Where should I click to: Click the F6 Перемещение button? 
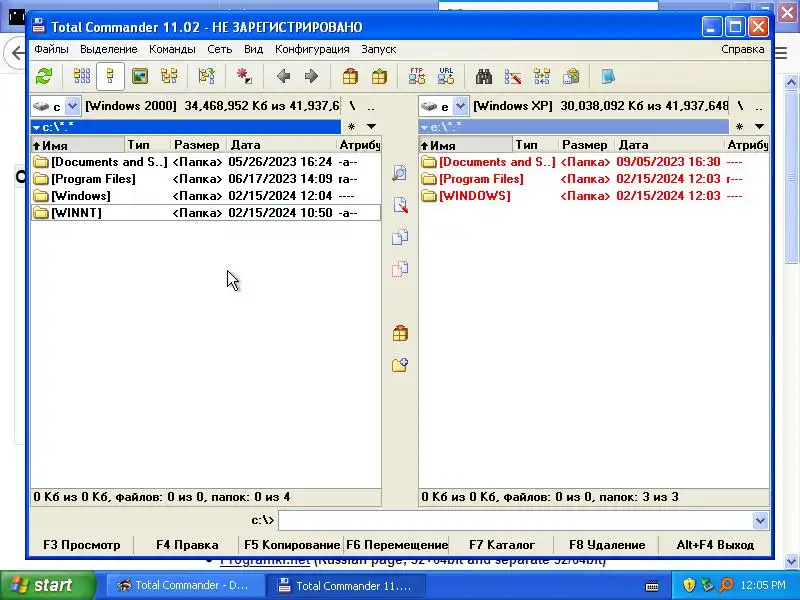[x=397, y=545]
